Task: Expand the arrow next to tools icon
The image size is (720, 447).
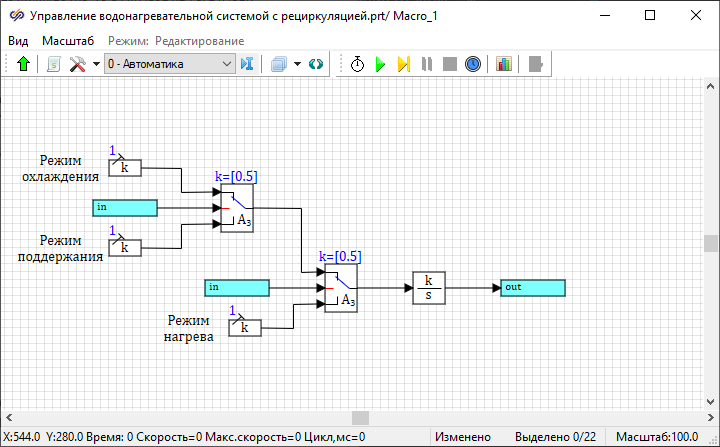Action: click(x=95, y=64)
